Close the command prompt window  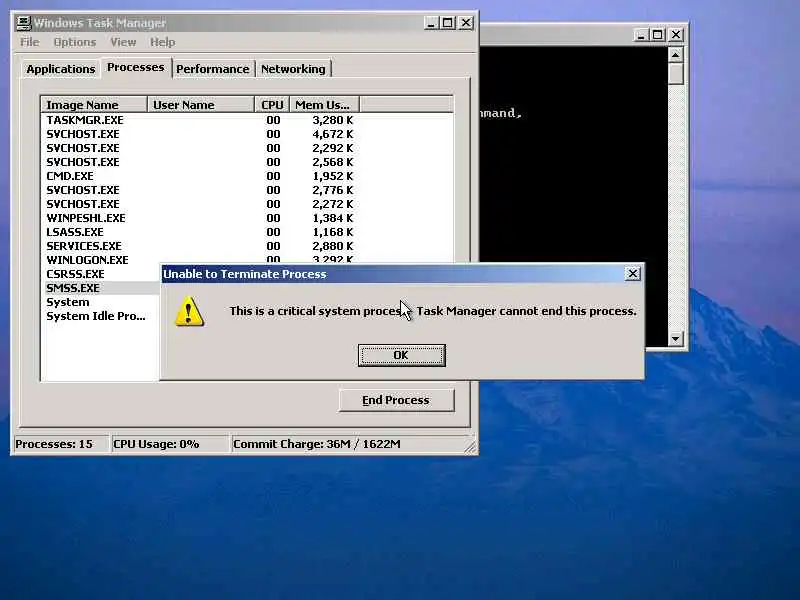pos(676,35)
